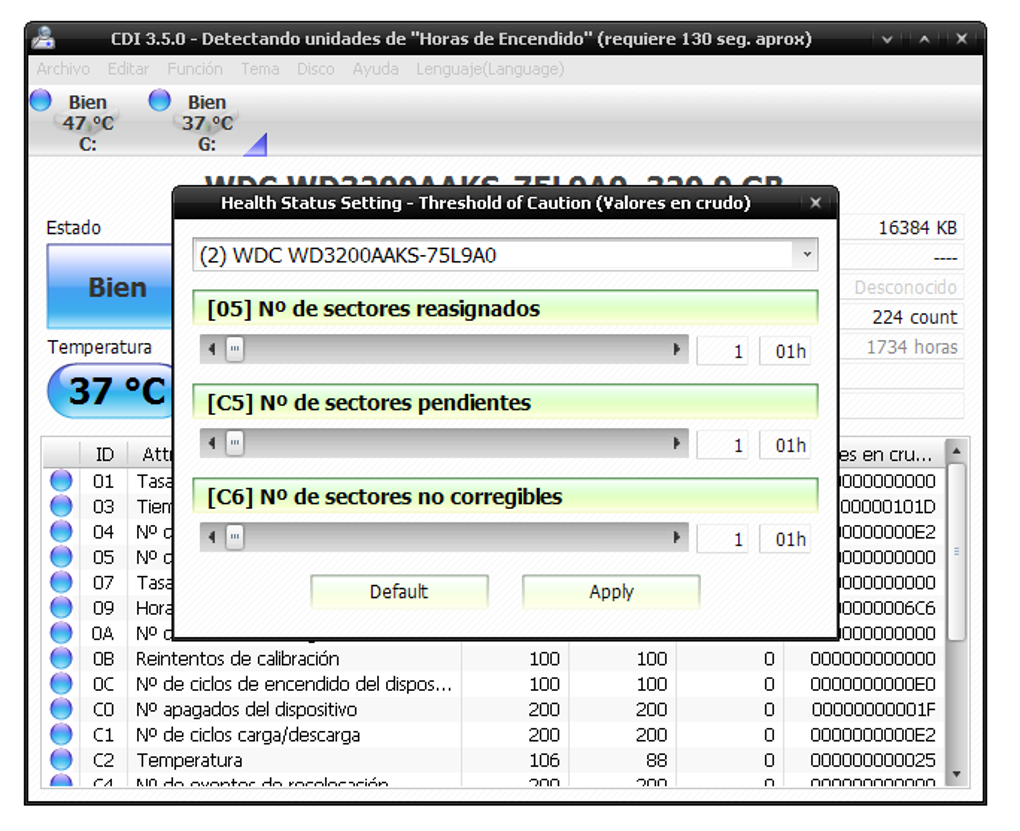
Task: Open the Función menu
Action: pos(195,69)
